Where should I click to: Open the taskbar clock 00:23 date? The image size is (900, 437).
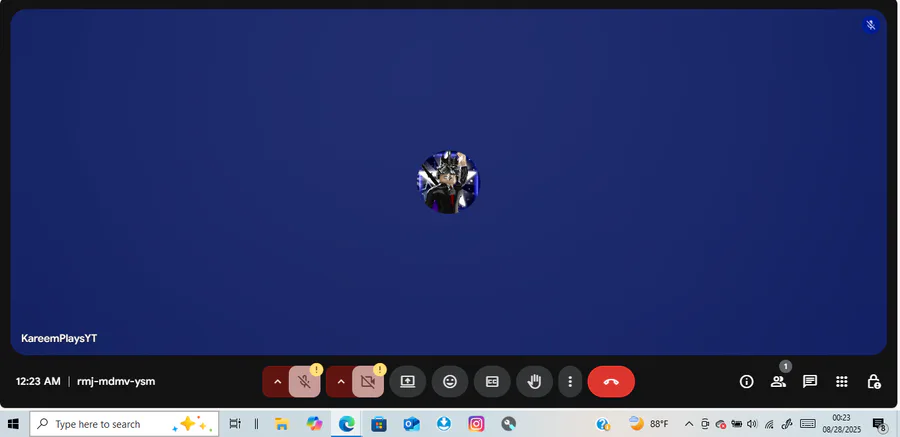(x=841, y=424)
